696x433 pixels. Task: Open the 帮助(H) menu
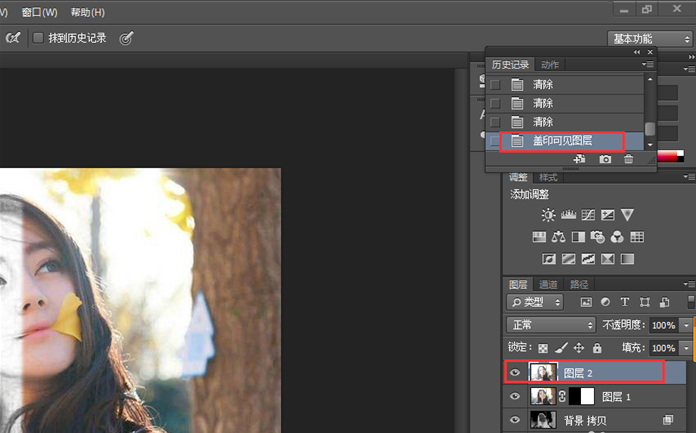point(87,12)
